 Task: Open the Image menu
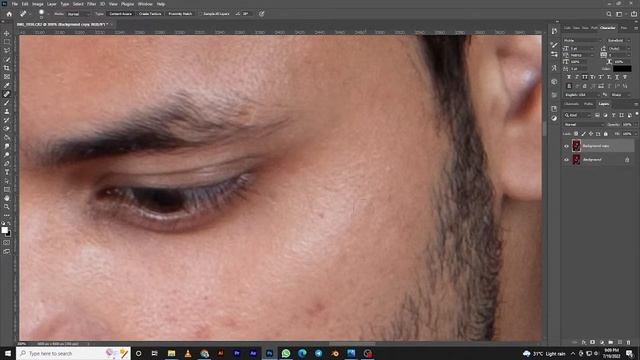click(x=38, y=4)
